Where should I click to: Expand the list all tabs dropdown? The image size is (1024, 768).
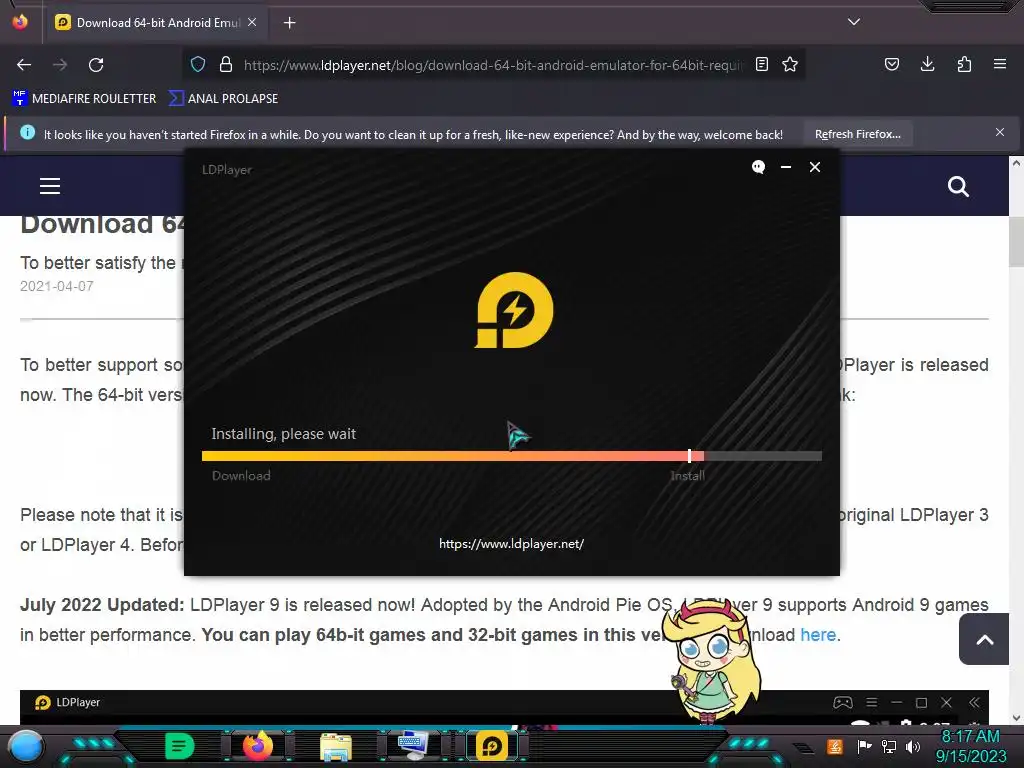[x=854, y=22]
